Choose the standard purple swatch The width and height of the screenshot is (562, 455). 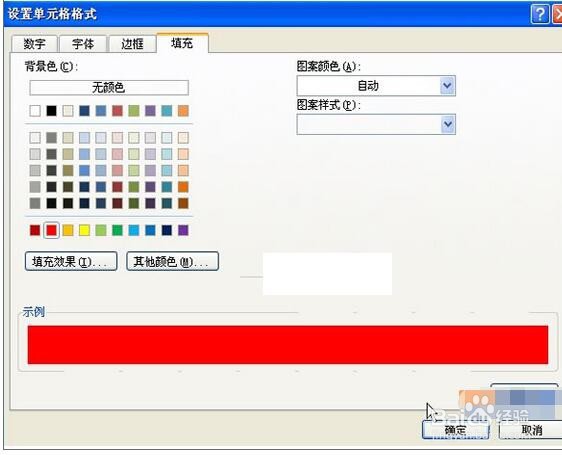(183, 230)
